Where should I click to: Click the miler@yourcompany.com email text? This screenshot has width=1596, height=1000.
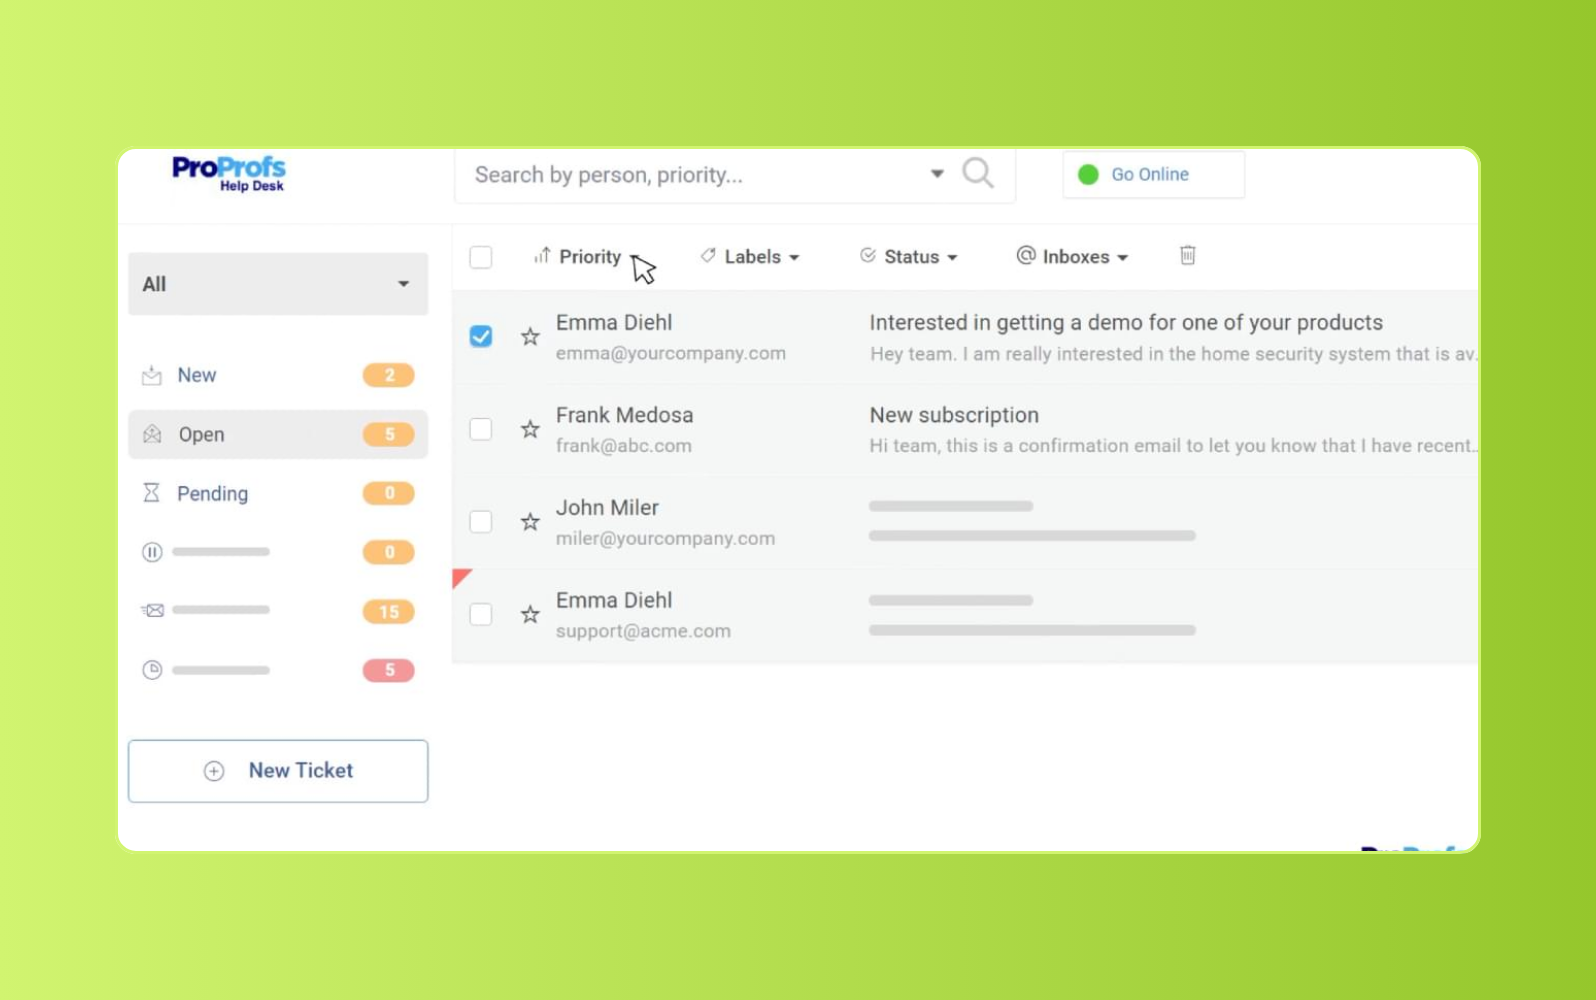[x=665, y=539]
